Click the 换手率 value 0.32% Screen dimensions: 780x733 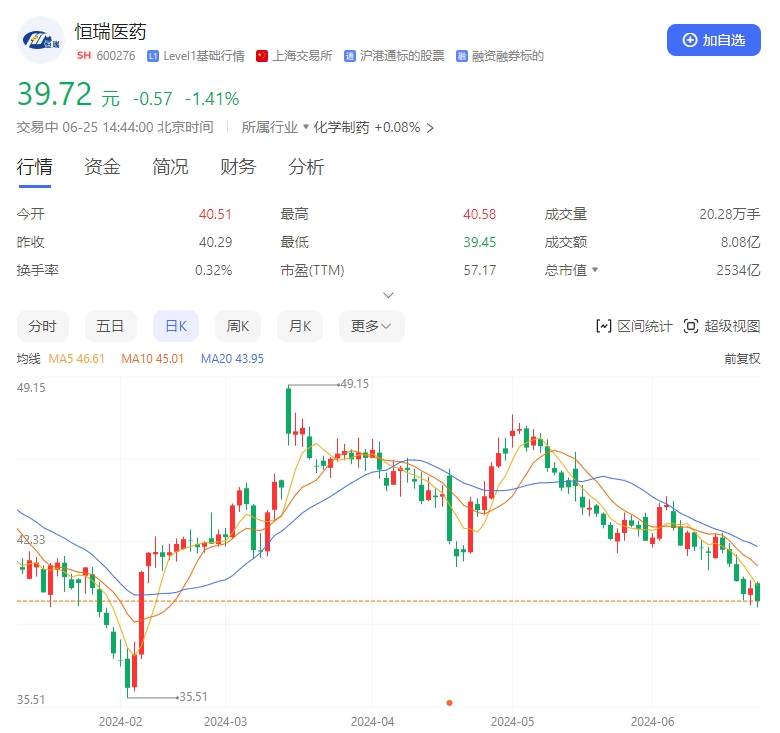point(213,270)
